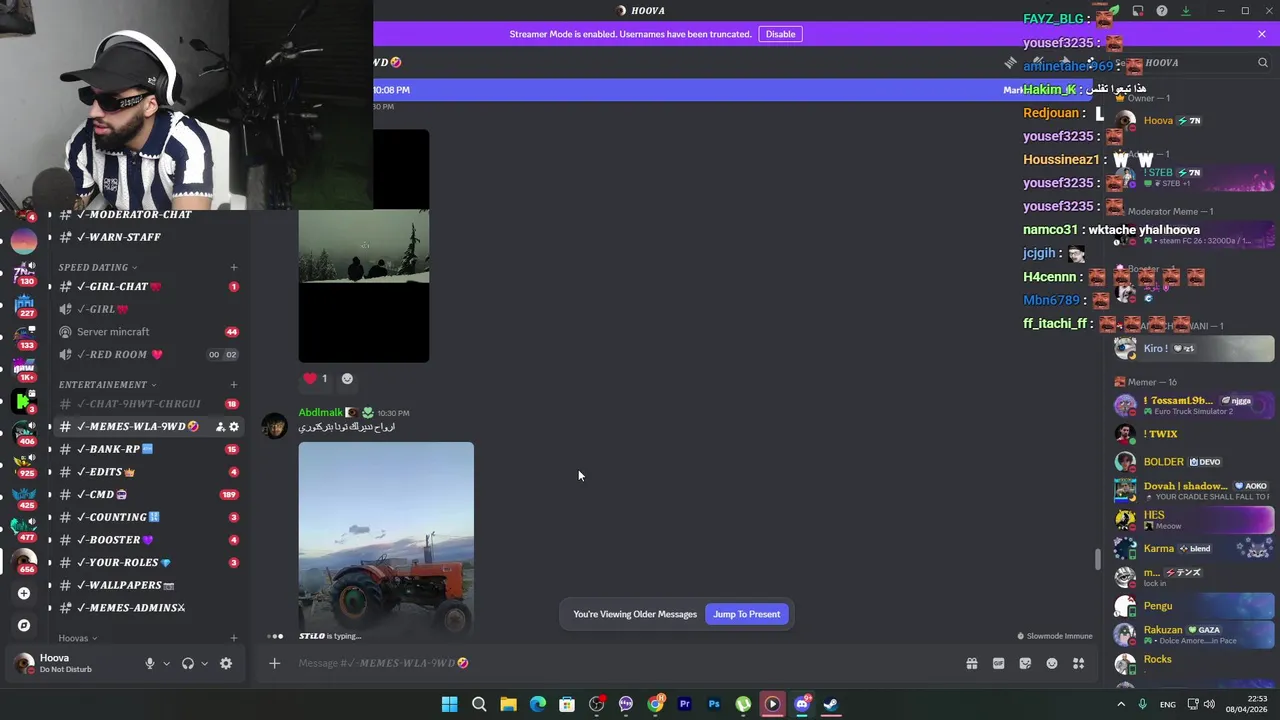Open the Help question mark icon
This screenshot has height=720, width=1280.
[1161, 11]
